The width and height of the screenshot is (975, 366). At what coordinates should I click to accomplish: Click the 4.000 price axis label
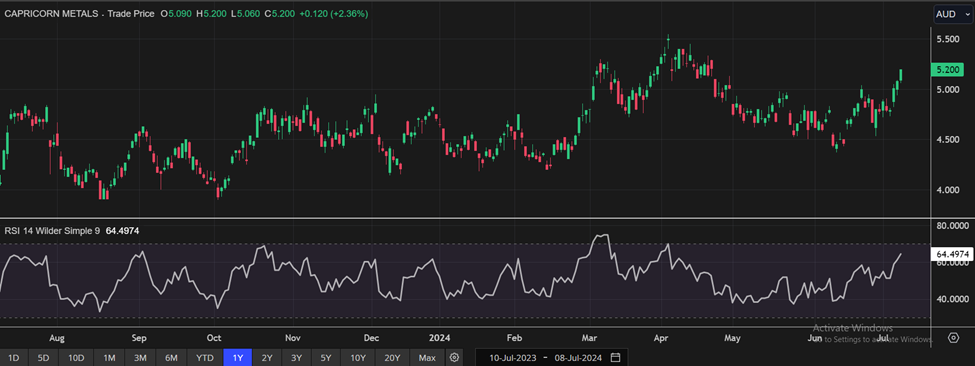coord(948,190)
